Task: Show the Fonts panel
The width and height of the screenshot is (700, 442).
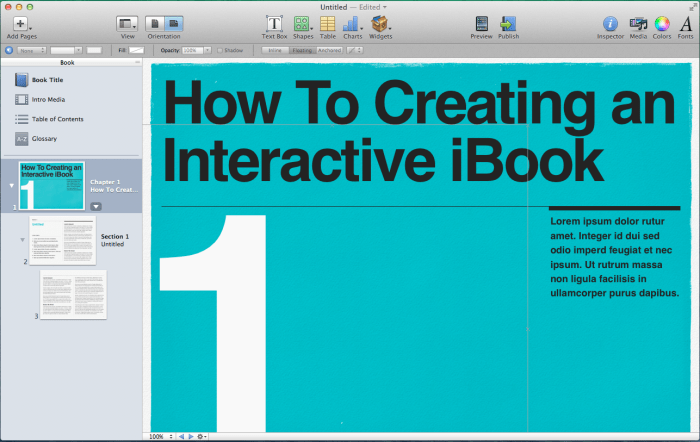Action: pos(686,23)
